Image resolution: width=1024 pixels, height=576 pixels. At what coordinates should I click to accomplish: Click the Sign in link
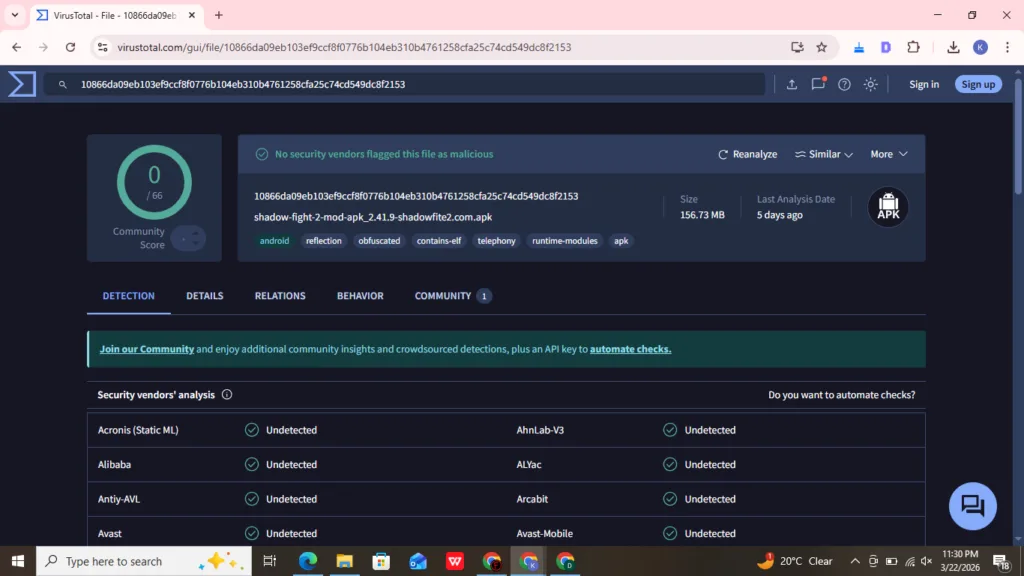click(x=924, y=84)
